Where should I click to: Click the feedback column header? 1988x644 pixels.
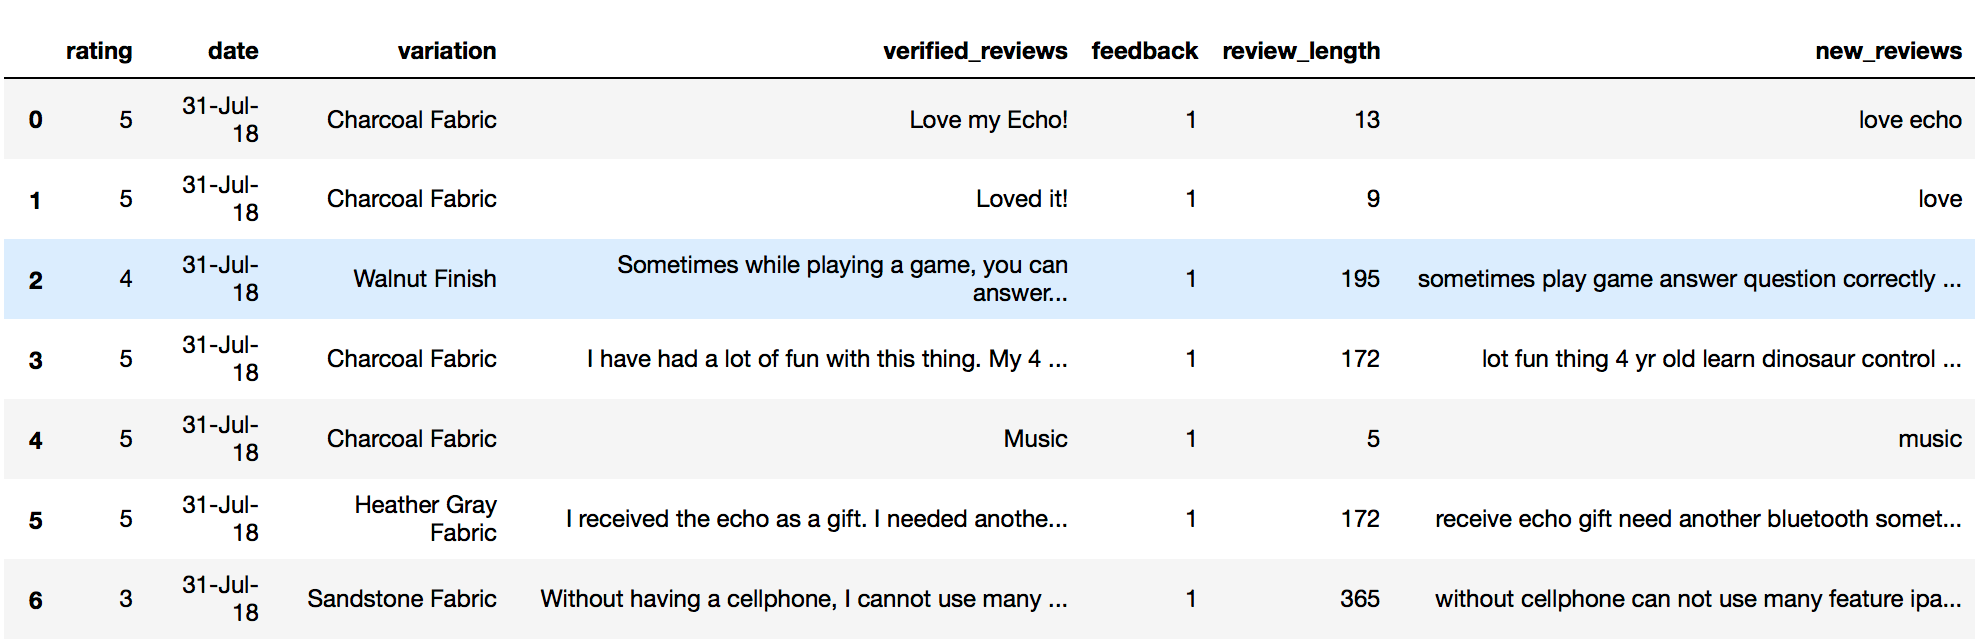tap(1144, 51)
